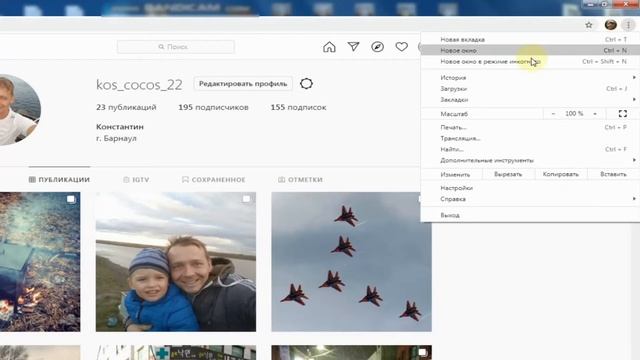Open direct messages paper plane icon

click(353, 47)
